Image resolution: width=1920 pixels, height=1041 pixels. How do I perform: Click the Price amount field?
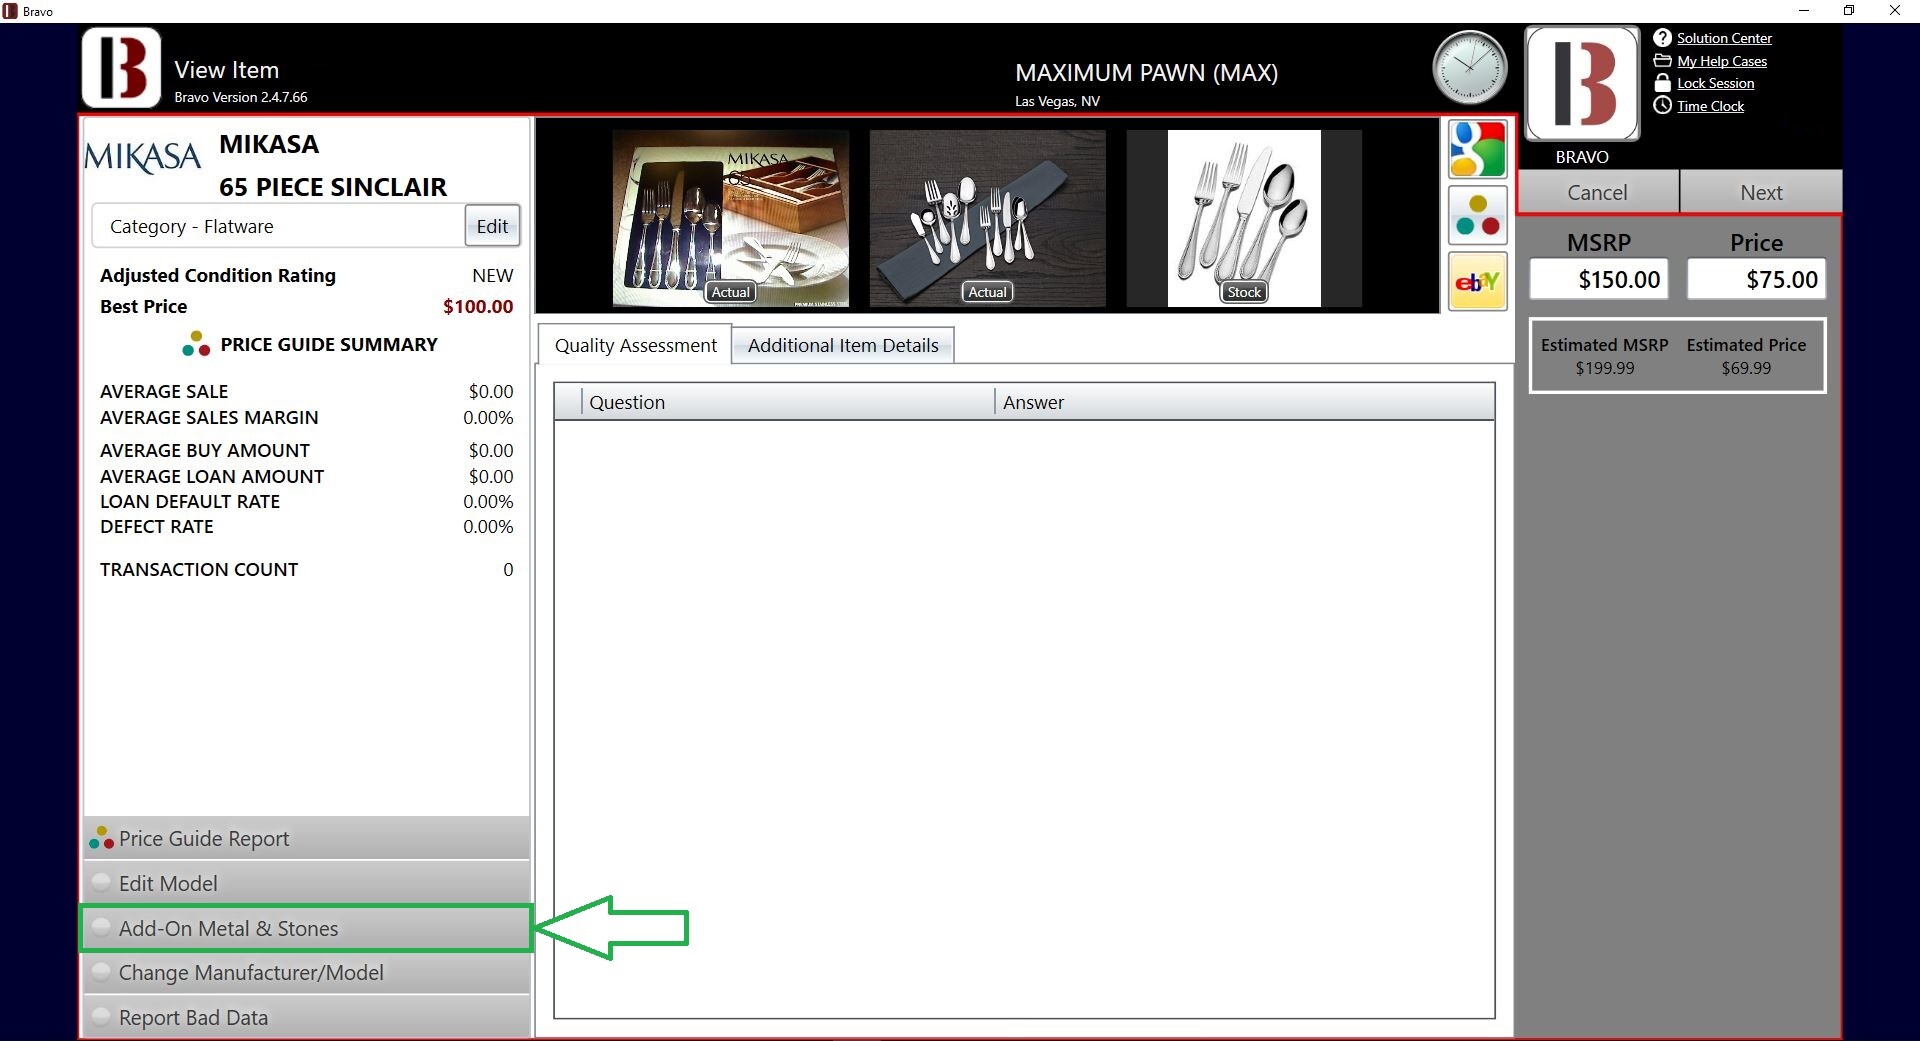(1756, 279)
